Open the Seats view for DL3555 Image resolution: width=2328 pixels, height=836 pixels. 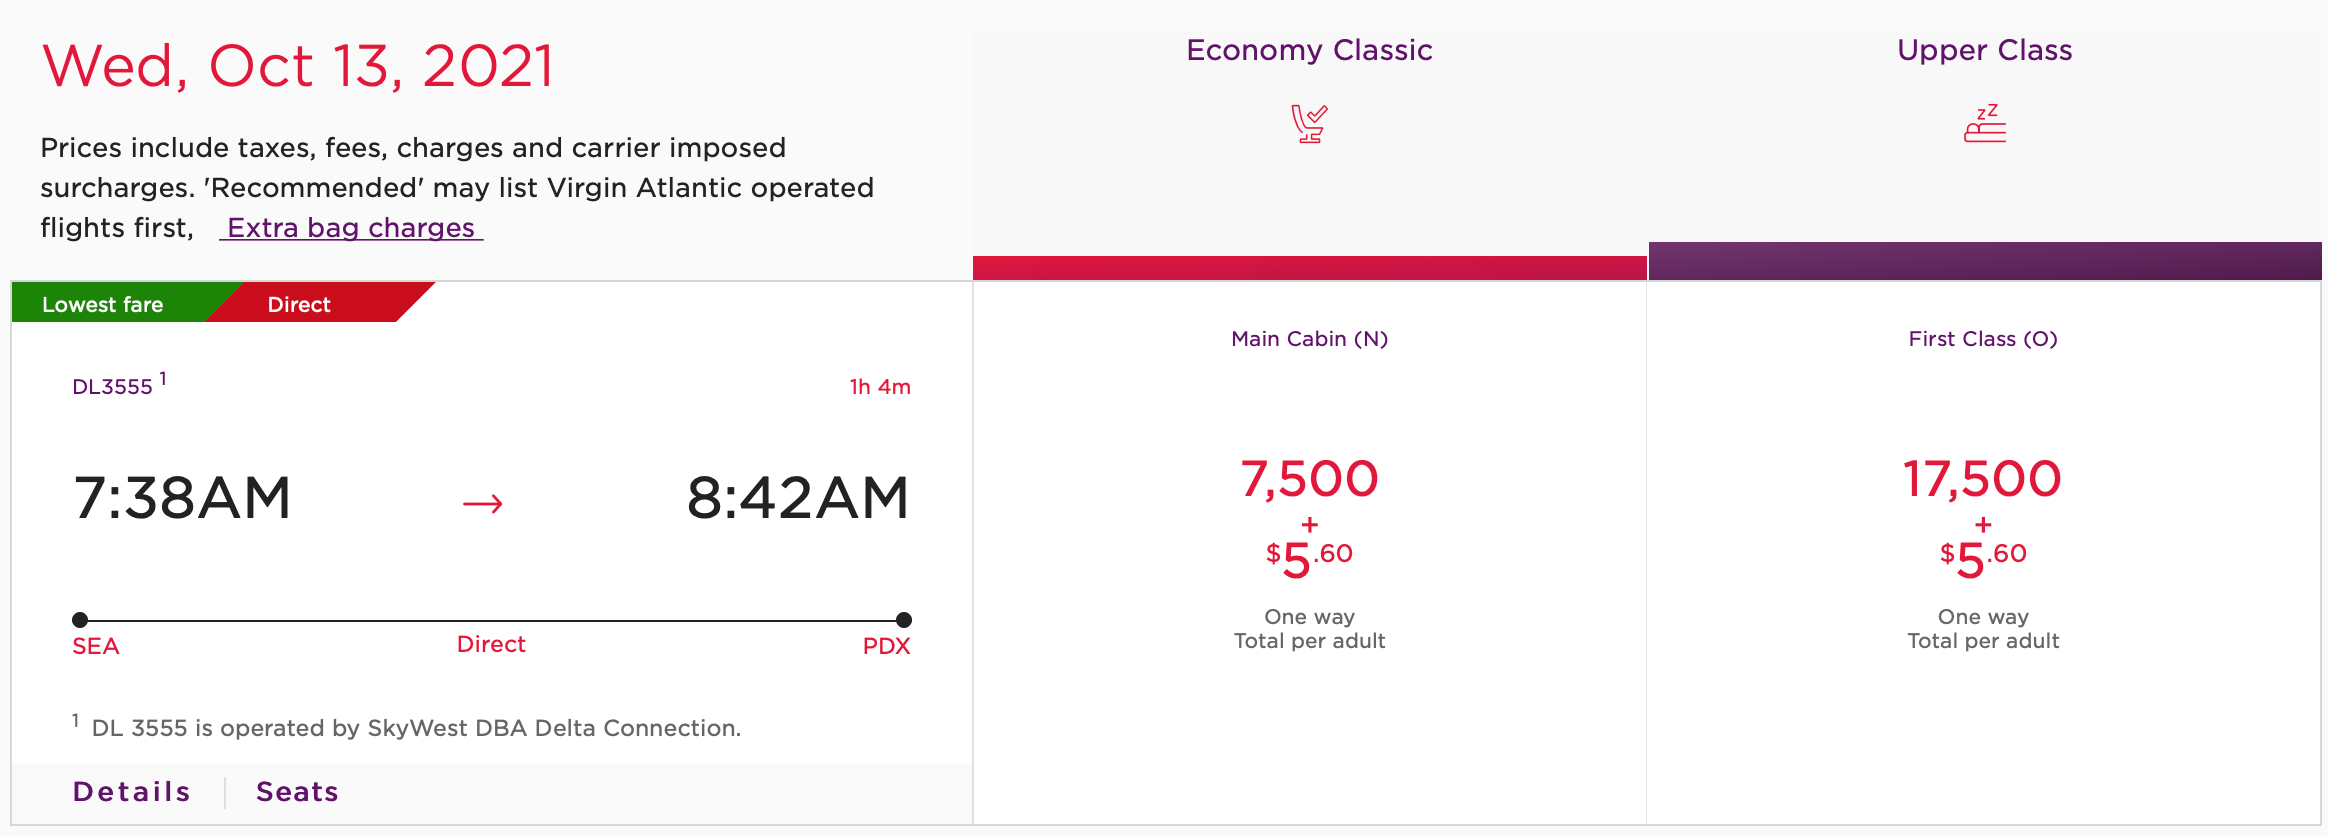click(x=296, y=791)
